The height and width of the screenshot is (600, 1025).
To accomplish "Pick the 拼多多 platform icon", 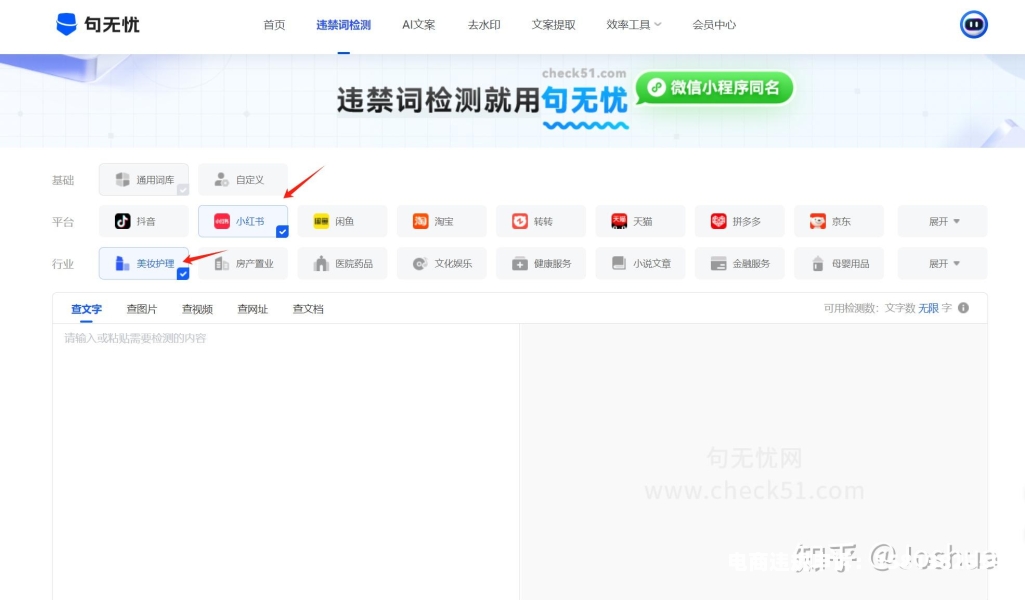I will (718, 221).
